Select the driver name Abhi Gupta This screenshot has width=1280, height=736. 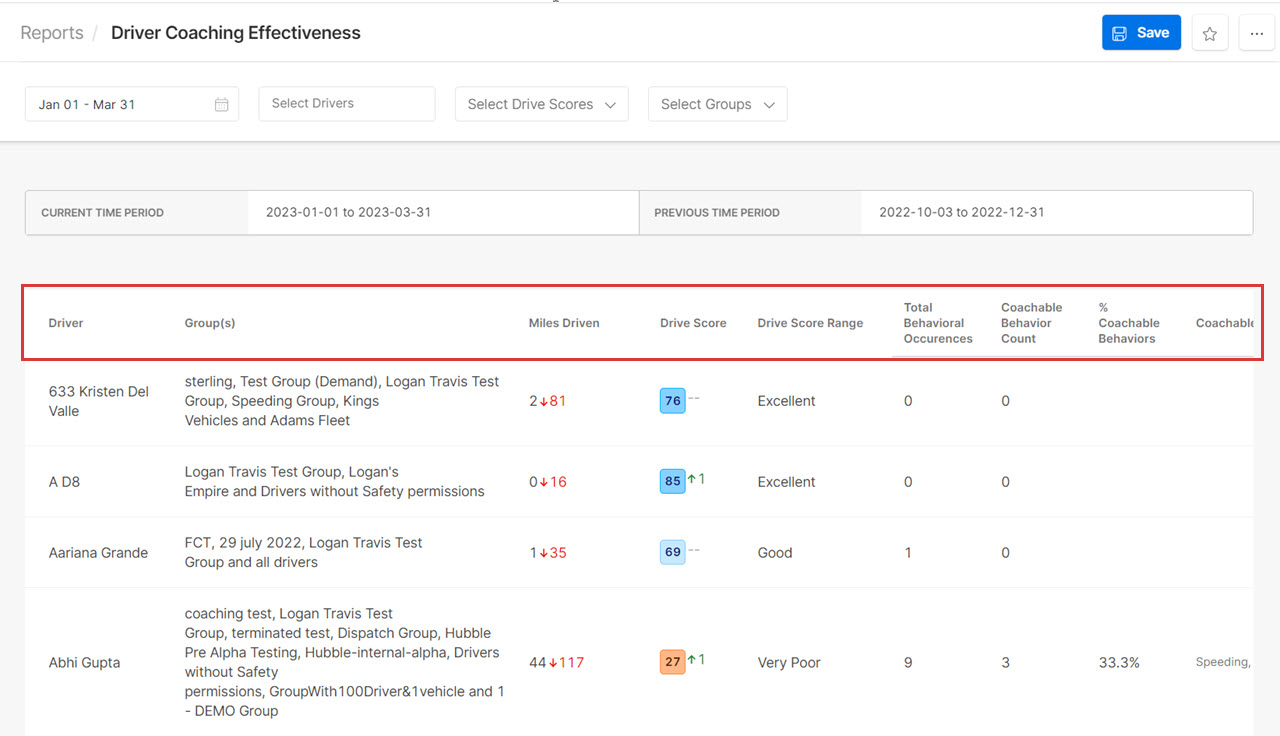[x=84, y=661]
